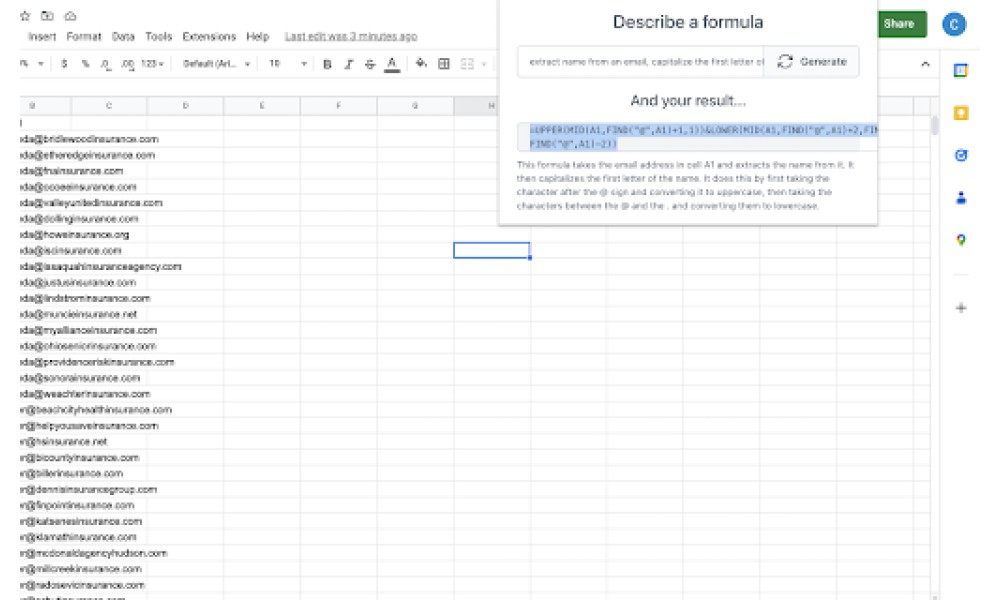Select the mcdonaldagencyhudson.com email cell
The image size is (1000, 600).
(x=94, y=553)
